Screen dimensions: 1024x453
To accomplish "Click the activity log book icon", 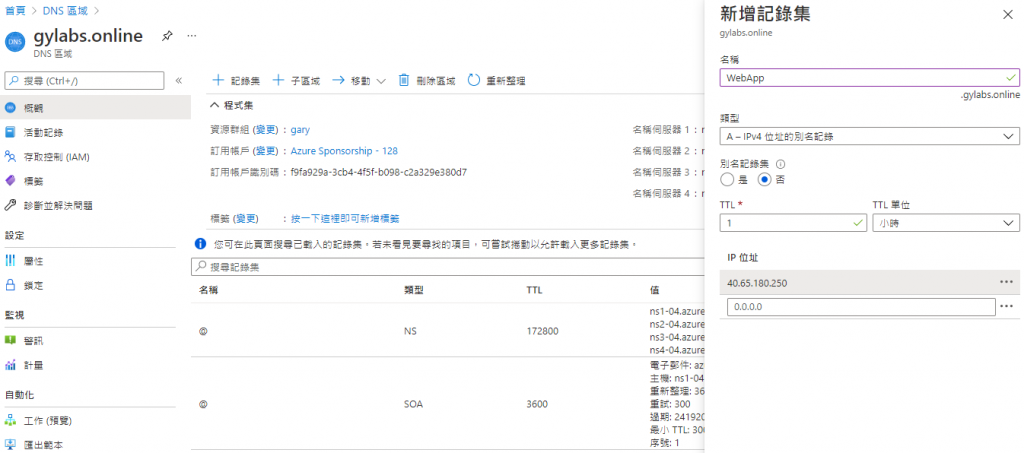I will point(10,133).
